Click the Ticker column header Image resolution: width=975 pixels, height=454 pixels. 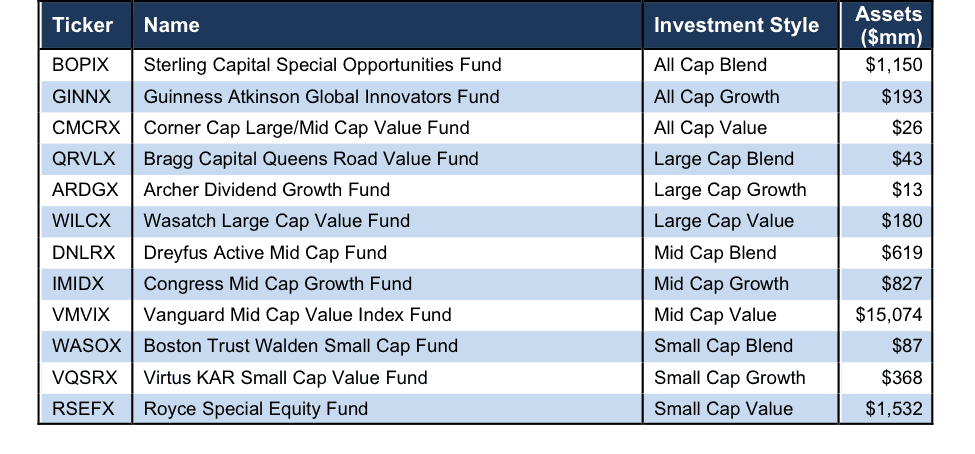coord(86,25)
